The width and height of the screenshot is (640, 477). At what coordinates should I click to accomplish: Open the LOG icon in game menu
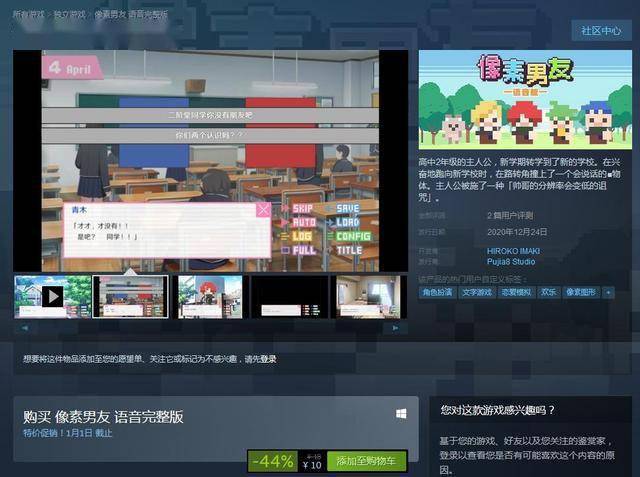click(x=297, y=236)
